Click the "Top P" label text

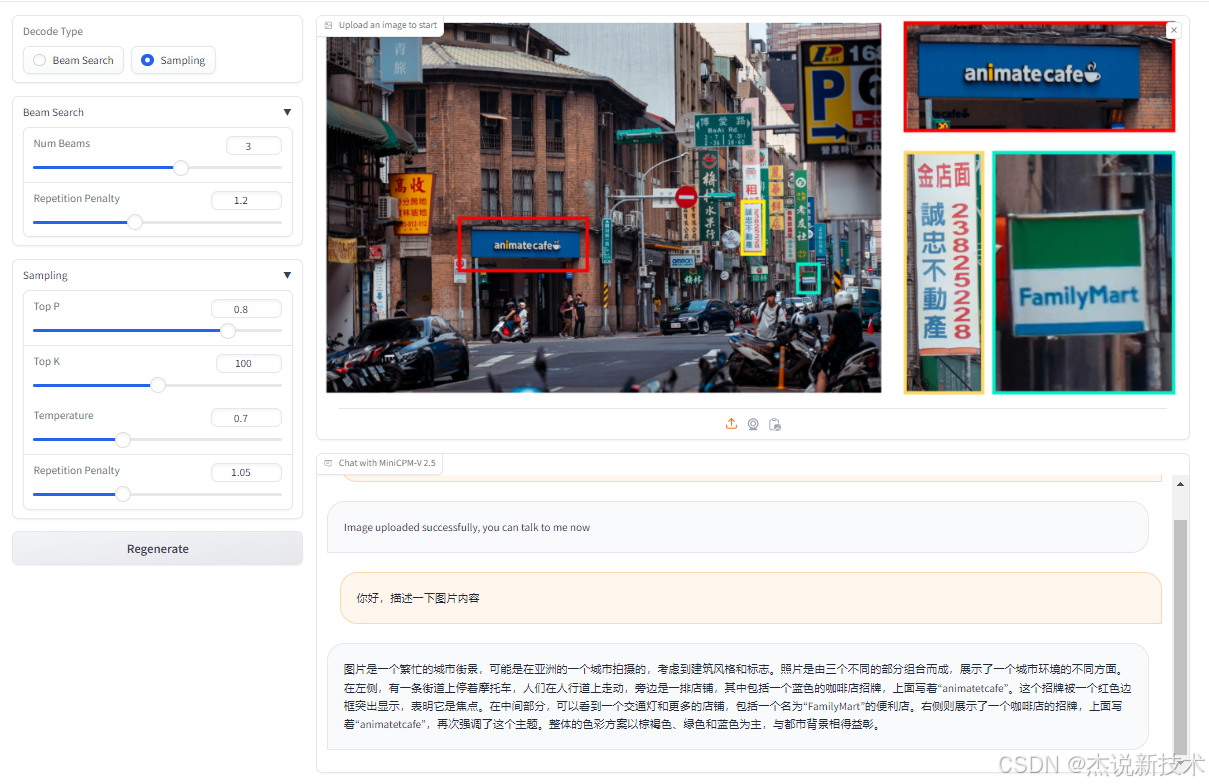point(47,307)
